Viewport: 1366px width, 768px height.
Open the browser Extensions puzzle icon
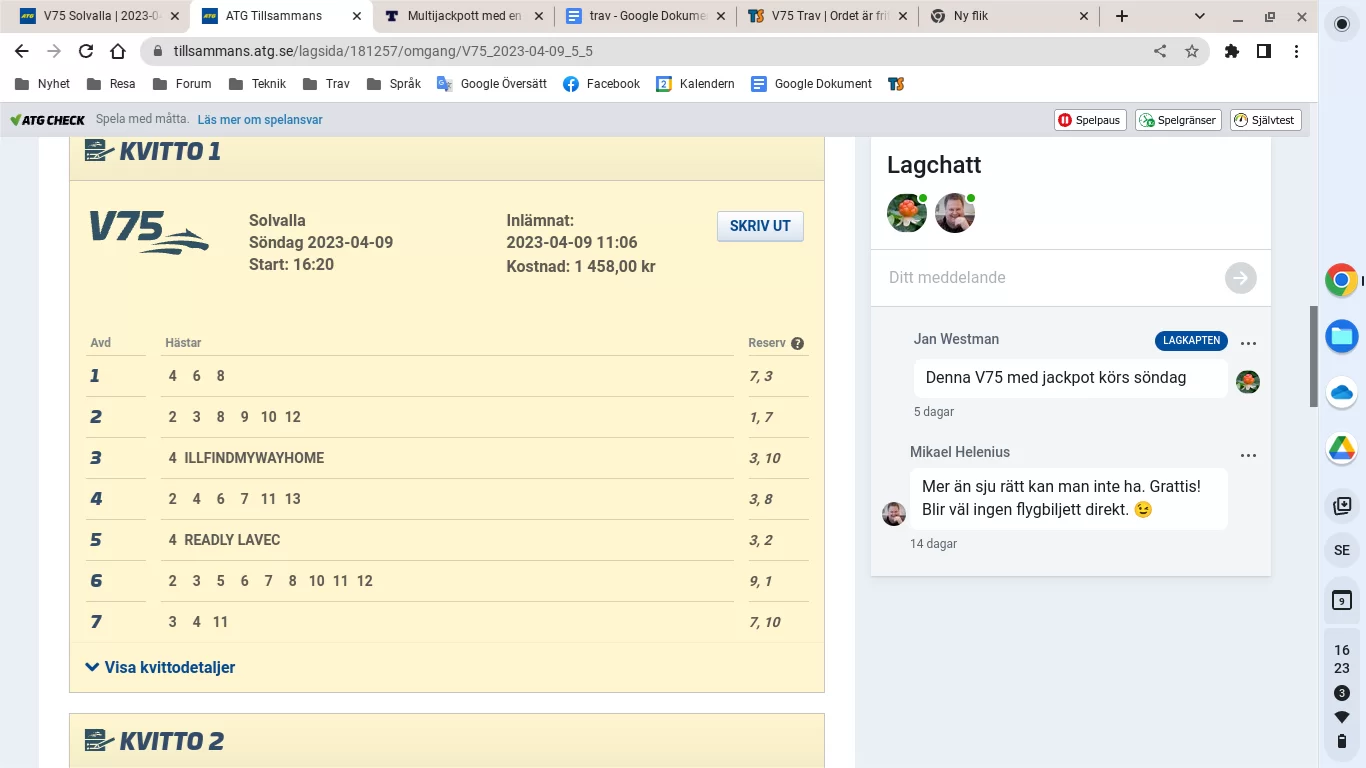tap(1232, 50)
